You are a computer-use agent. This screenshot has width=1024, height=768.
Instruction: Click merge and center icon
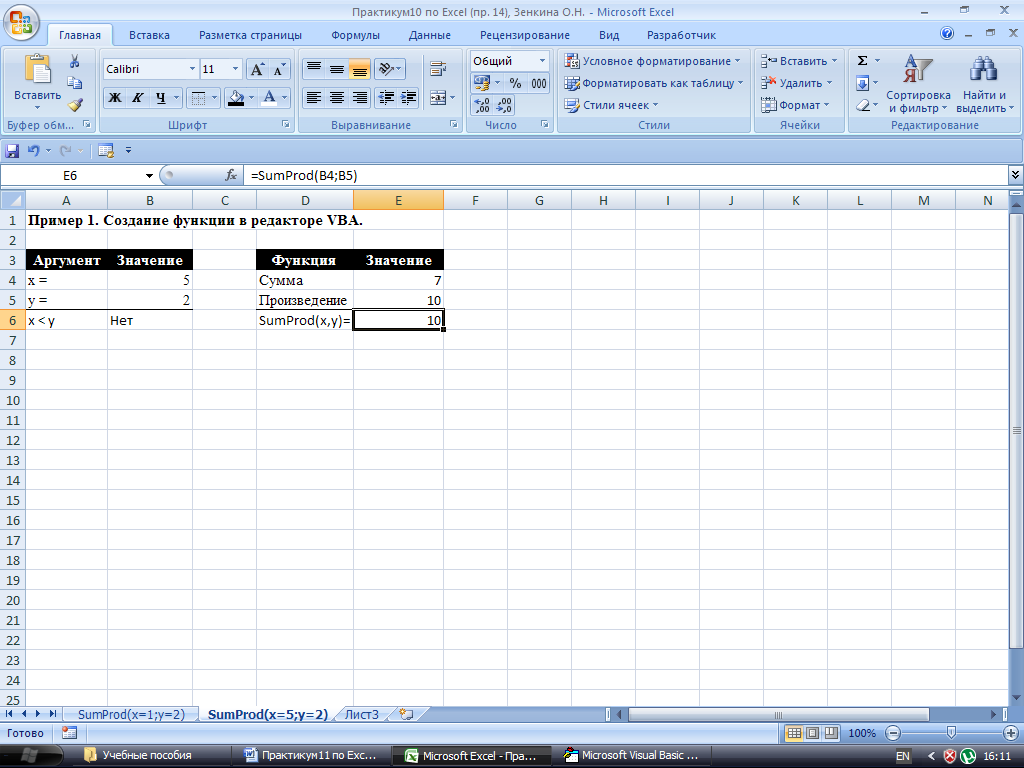(x=438, y=98)
